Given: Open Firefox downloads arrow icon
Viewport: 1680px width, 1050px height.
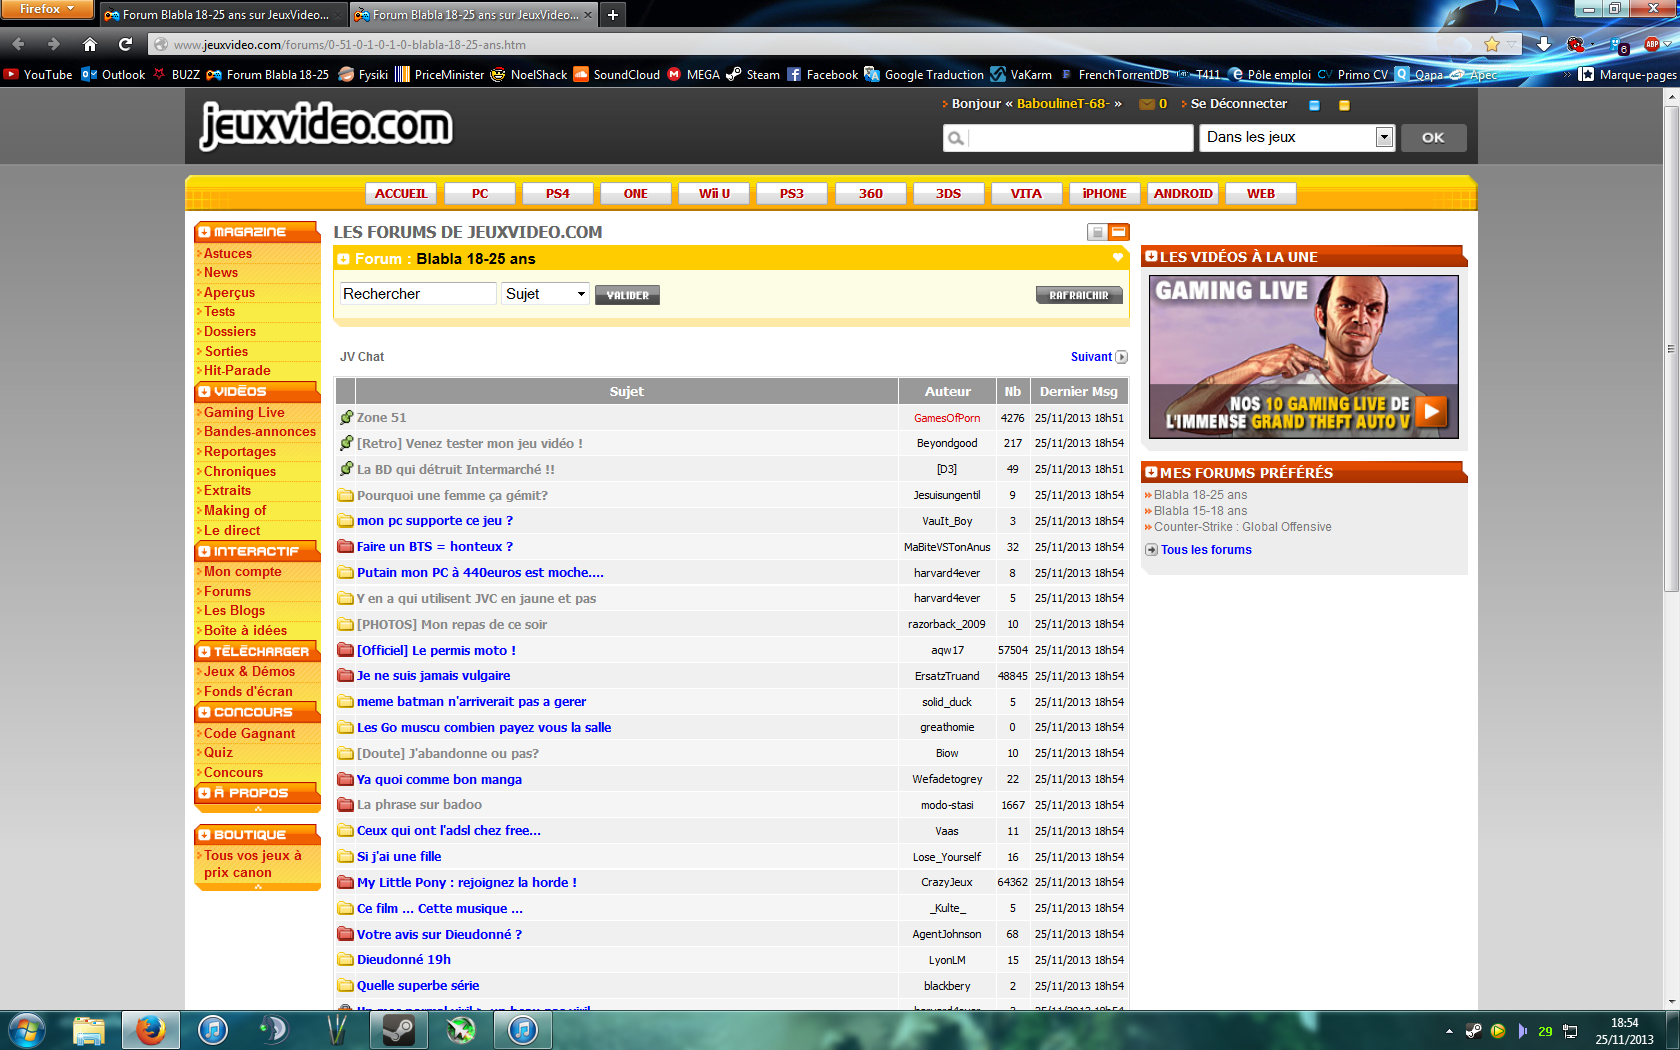Looking at the screenshot, I should pyautogui.click(x=1544, y=44).
